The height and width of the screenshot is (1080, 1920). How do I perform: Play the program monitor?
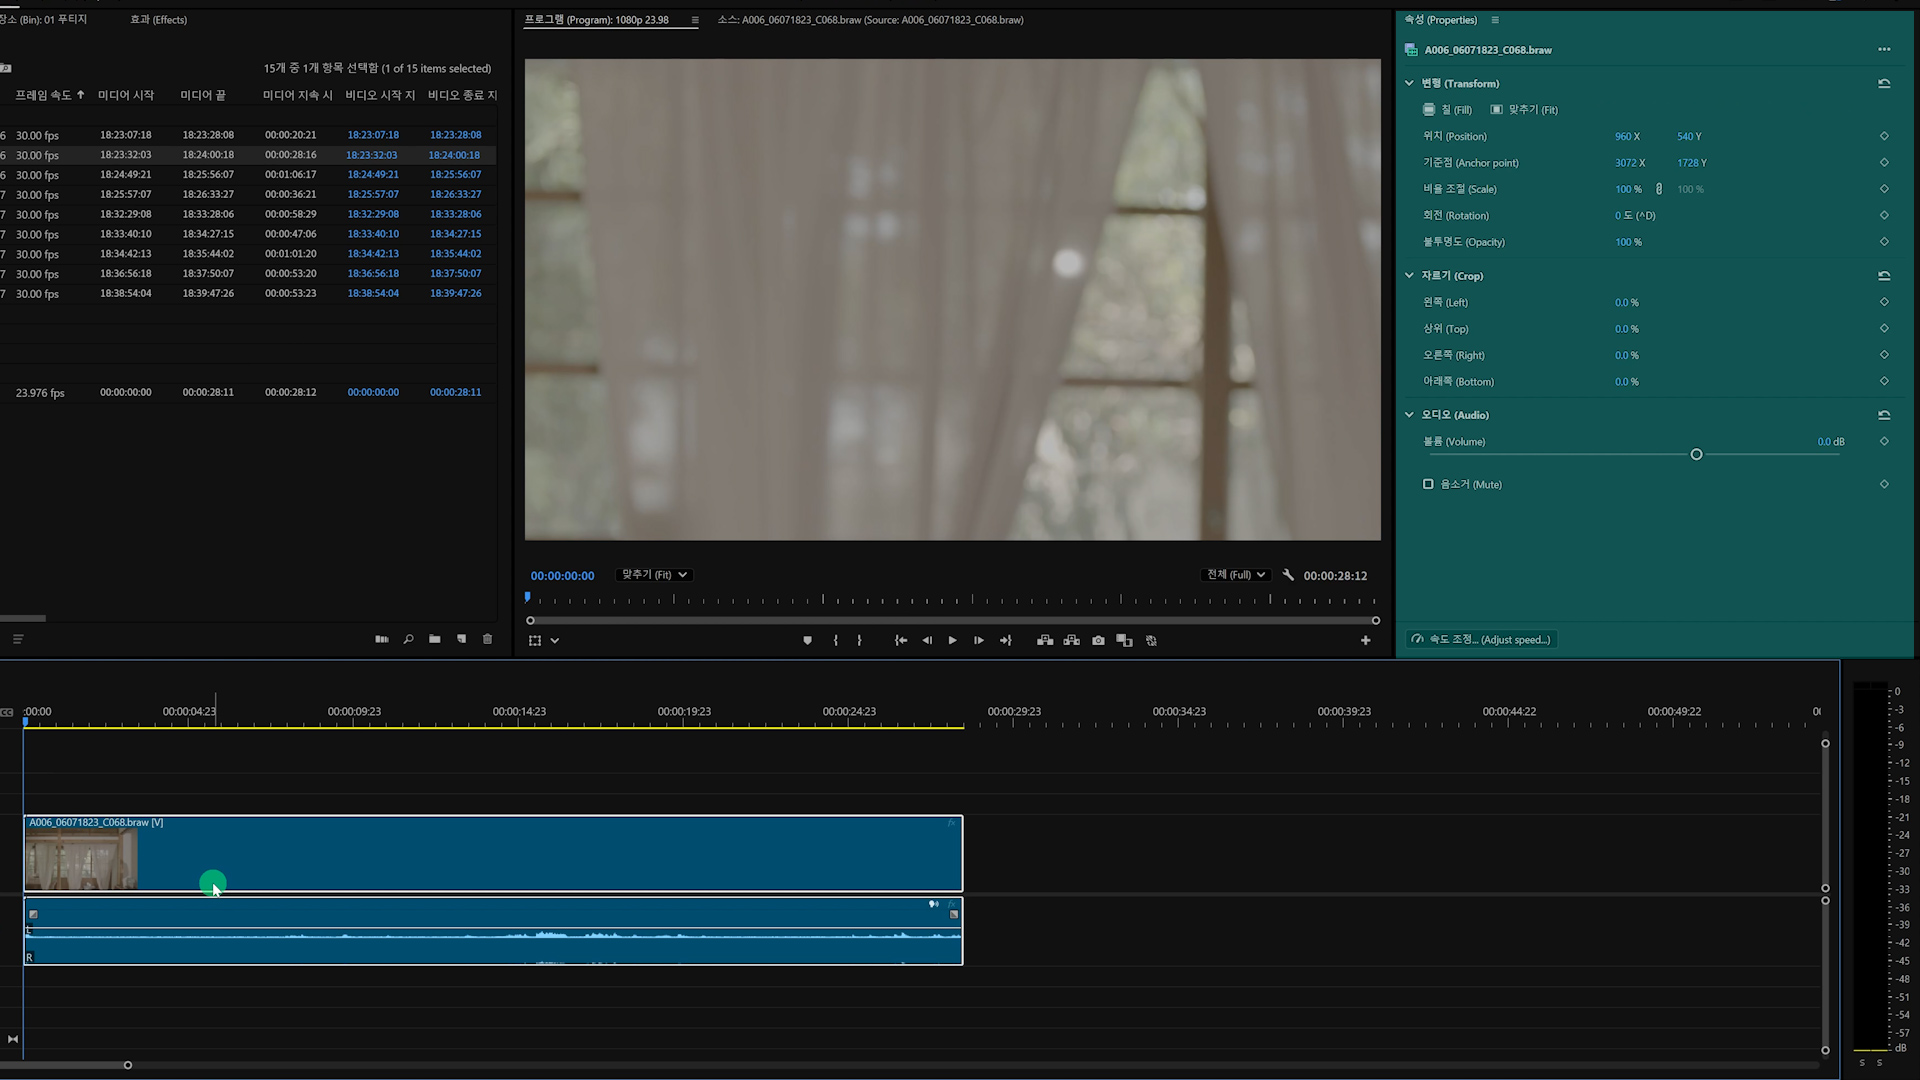point(952,640)
